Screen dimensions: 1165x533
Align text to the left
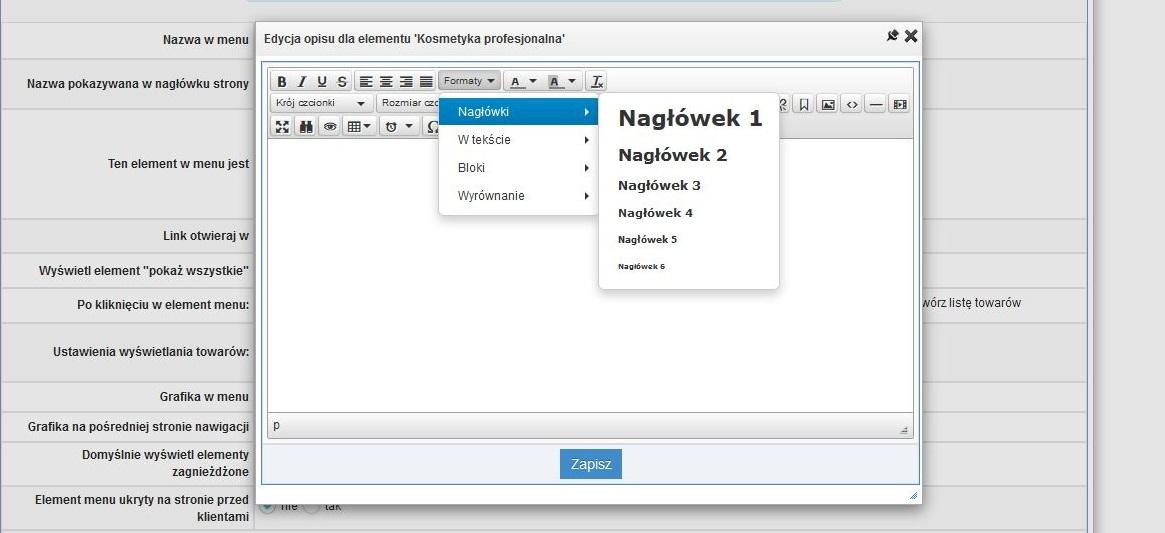point(366,82)
